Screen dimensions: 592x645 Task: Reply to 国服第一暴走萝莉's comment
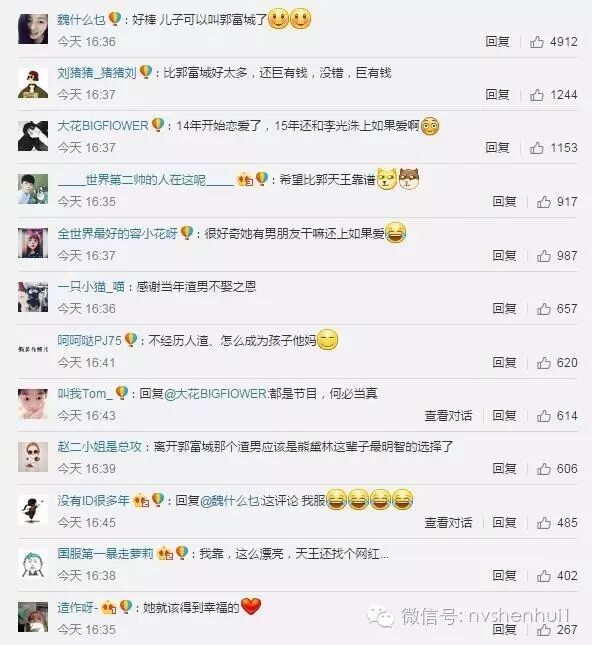click(504, 575)
